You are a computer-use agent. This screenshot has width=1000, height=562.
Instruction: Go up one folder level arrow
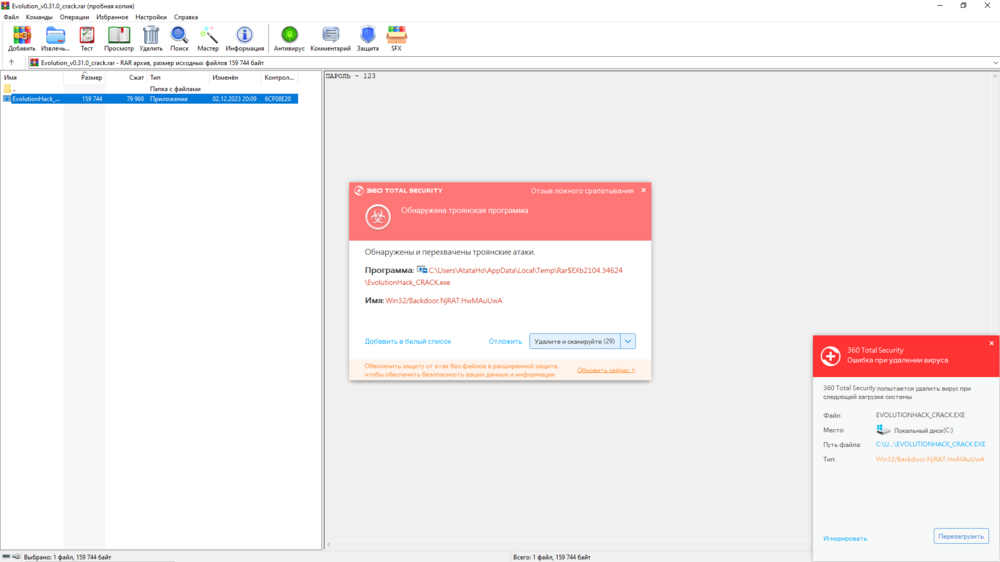point(11,63)
